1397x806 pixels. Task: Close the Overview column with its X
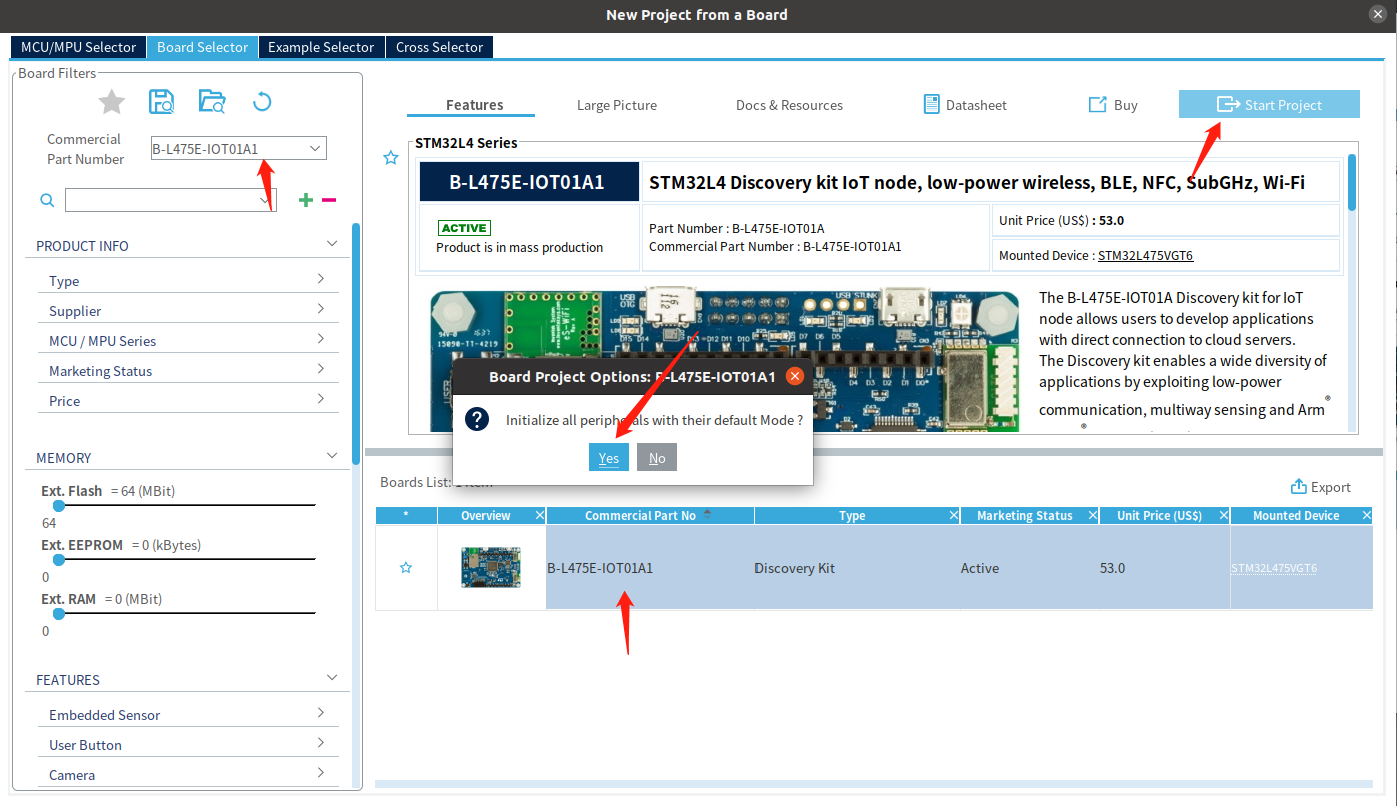[540, 515]
